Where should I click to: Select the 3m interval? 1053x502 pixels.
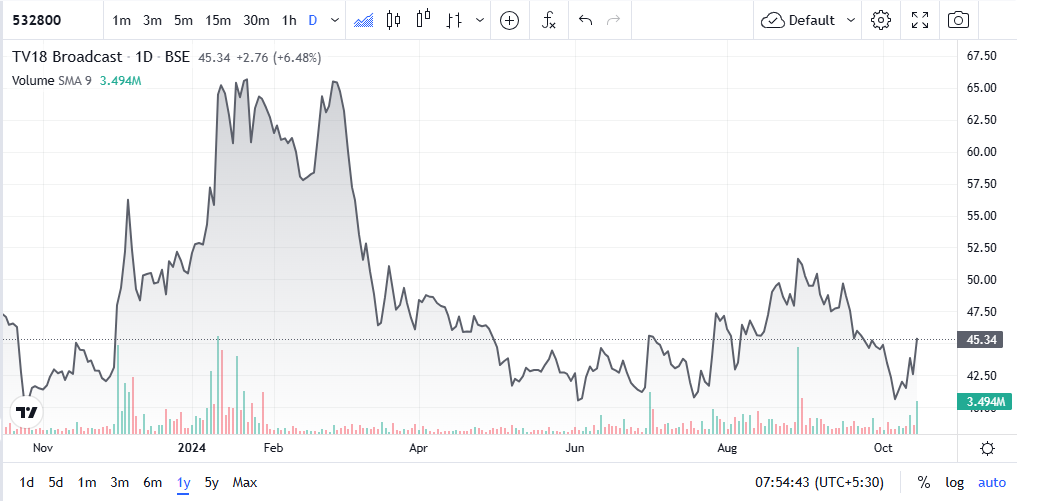(152, 20)
